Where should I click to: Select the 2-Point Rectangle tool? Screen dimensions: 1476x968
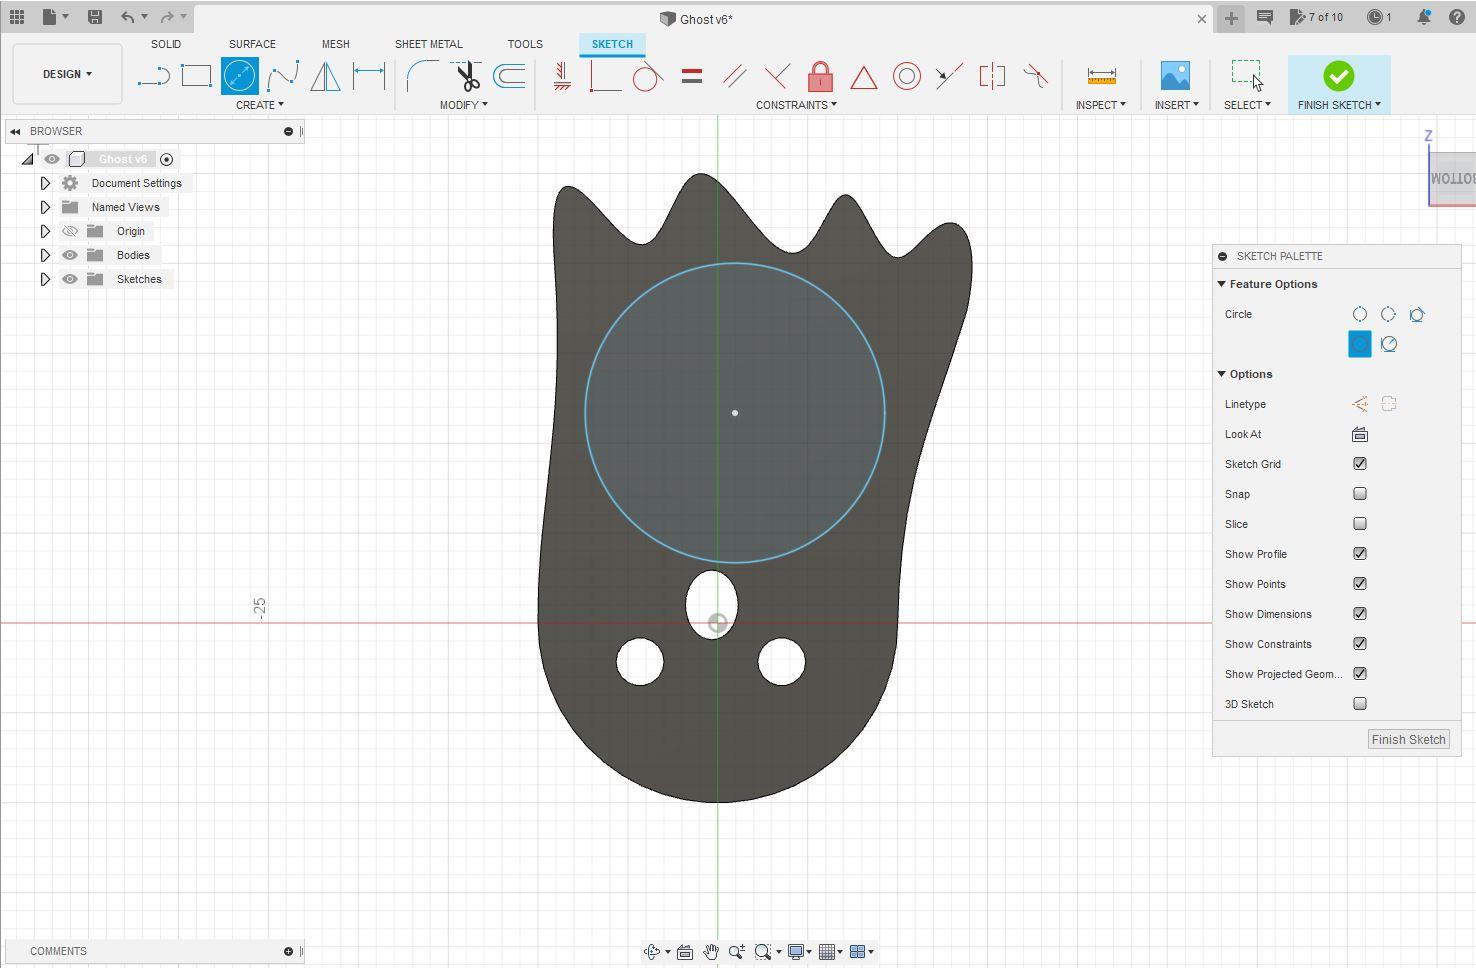(196, 76)
